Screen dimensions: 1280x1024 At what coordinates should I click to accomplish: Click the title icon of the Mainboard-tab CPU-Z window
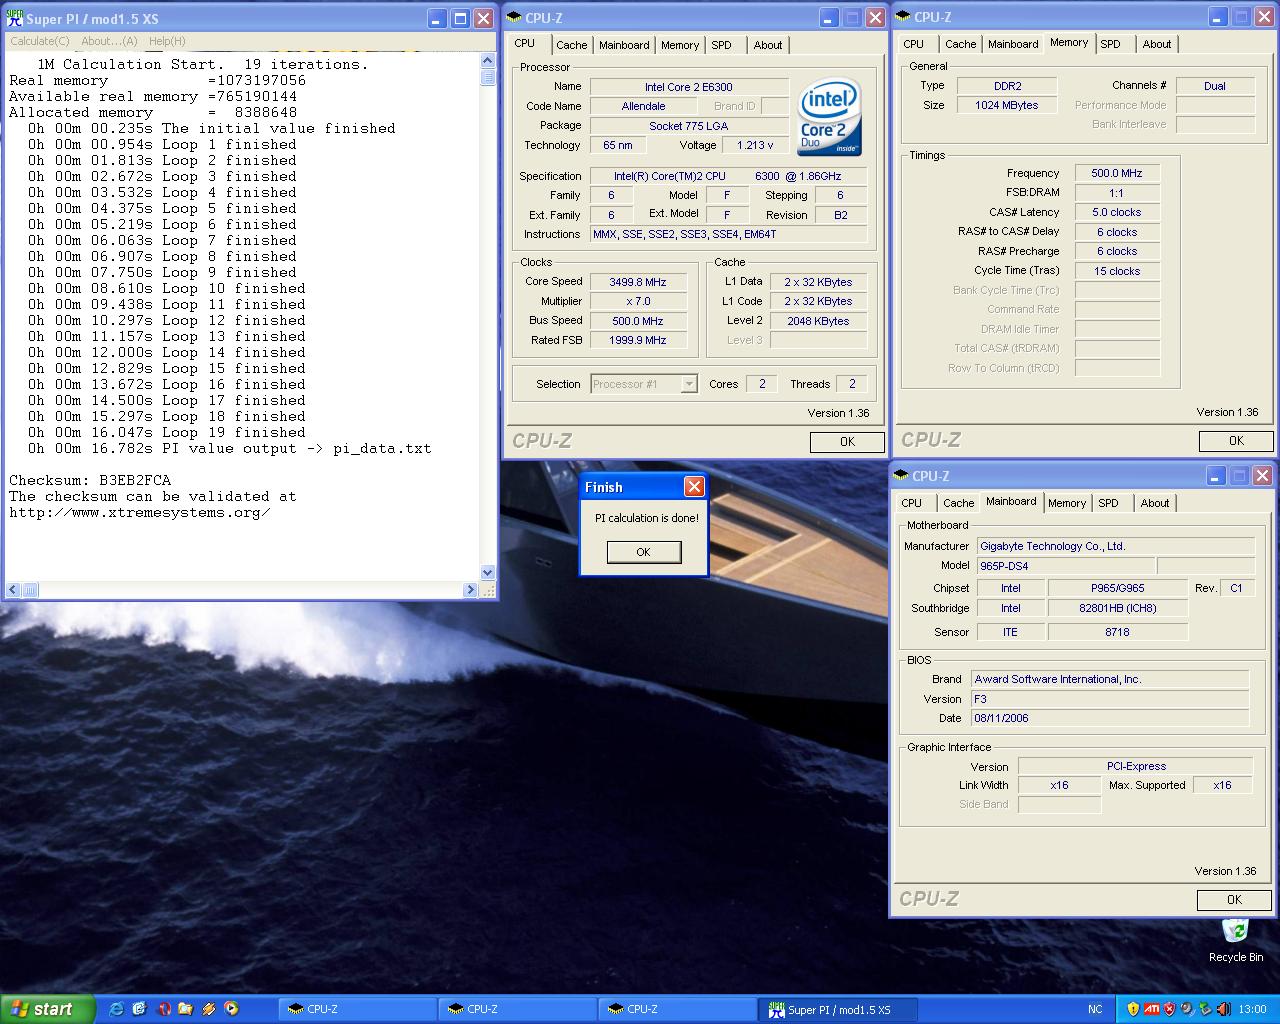901,476
